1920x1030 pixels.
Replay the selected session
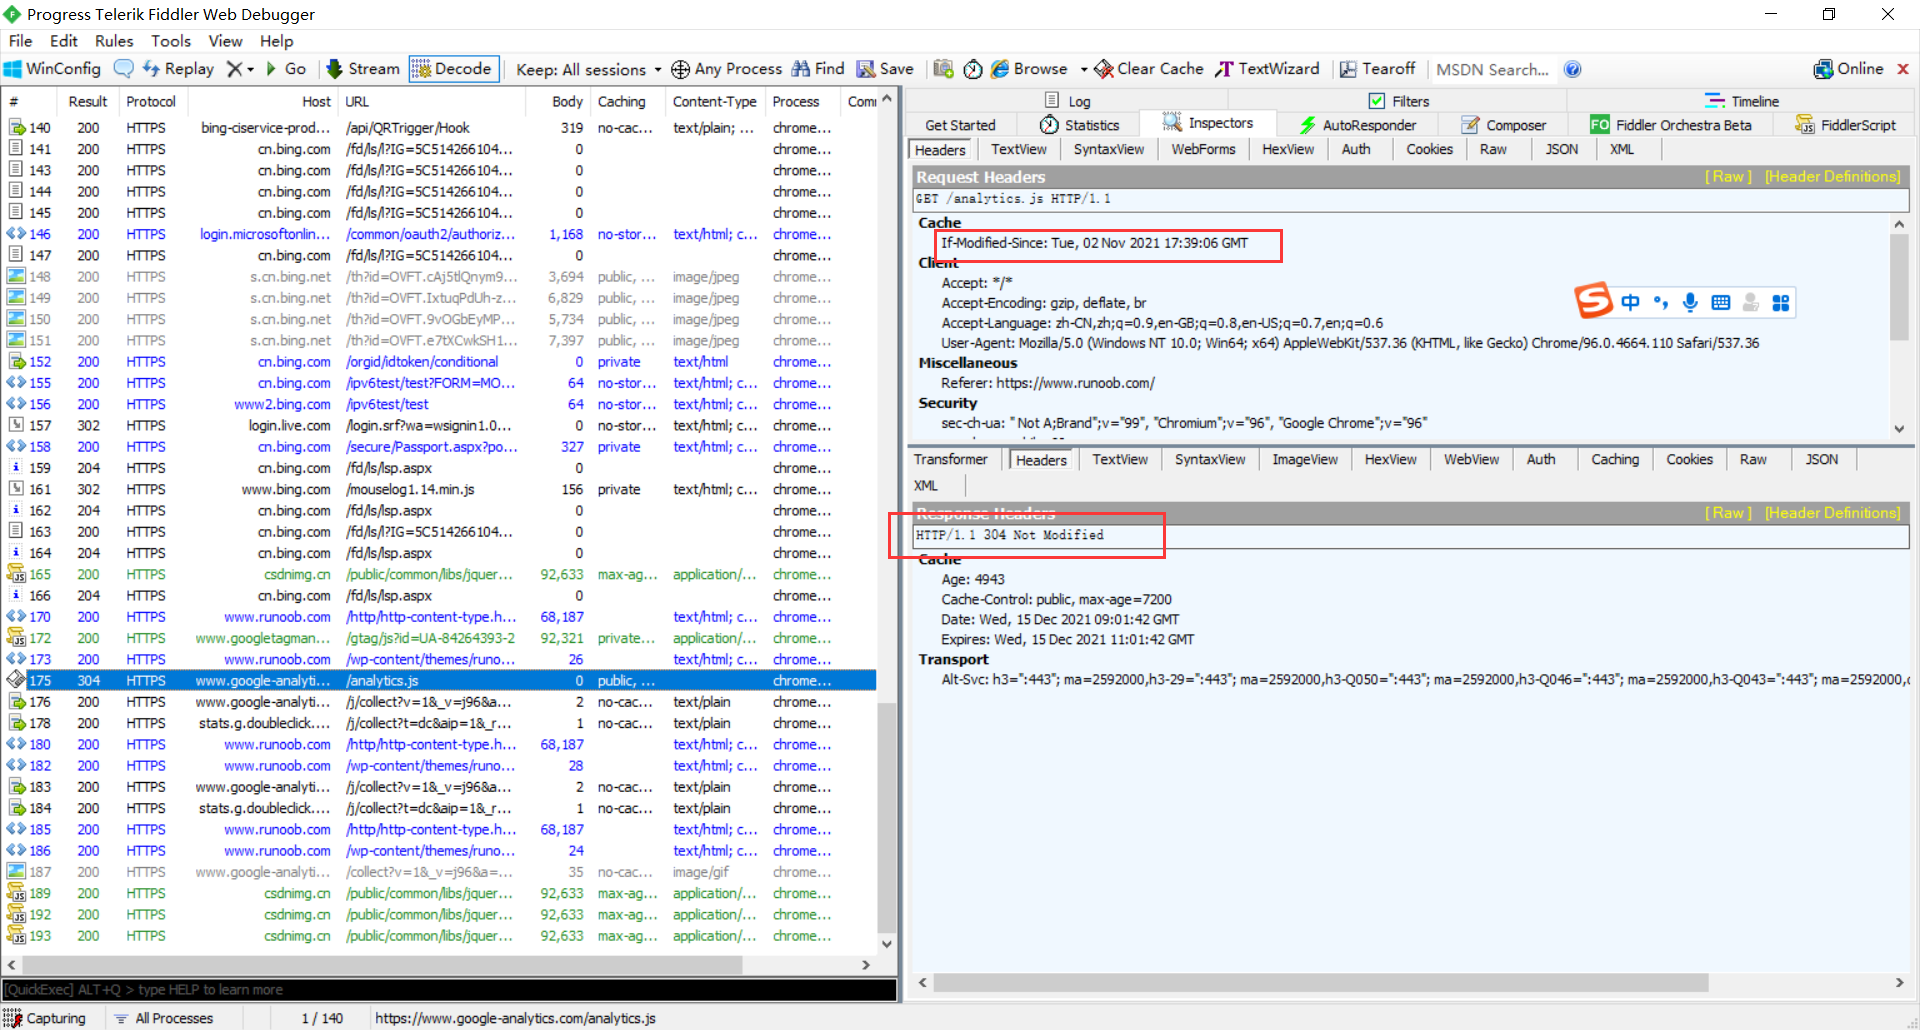coord(178,69)
